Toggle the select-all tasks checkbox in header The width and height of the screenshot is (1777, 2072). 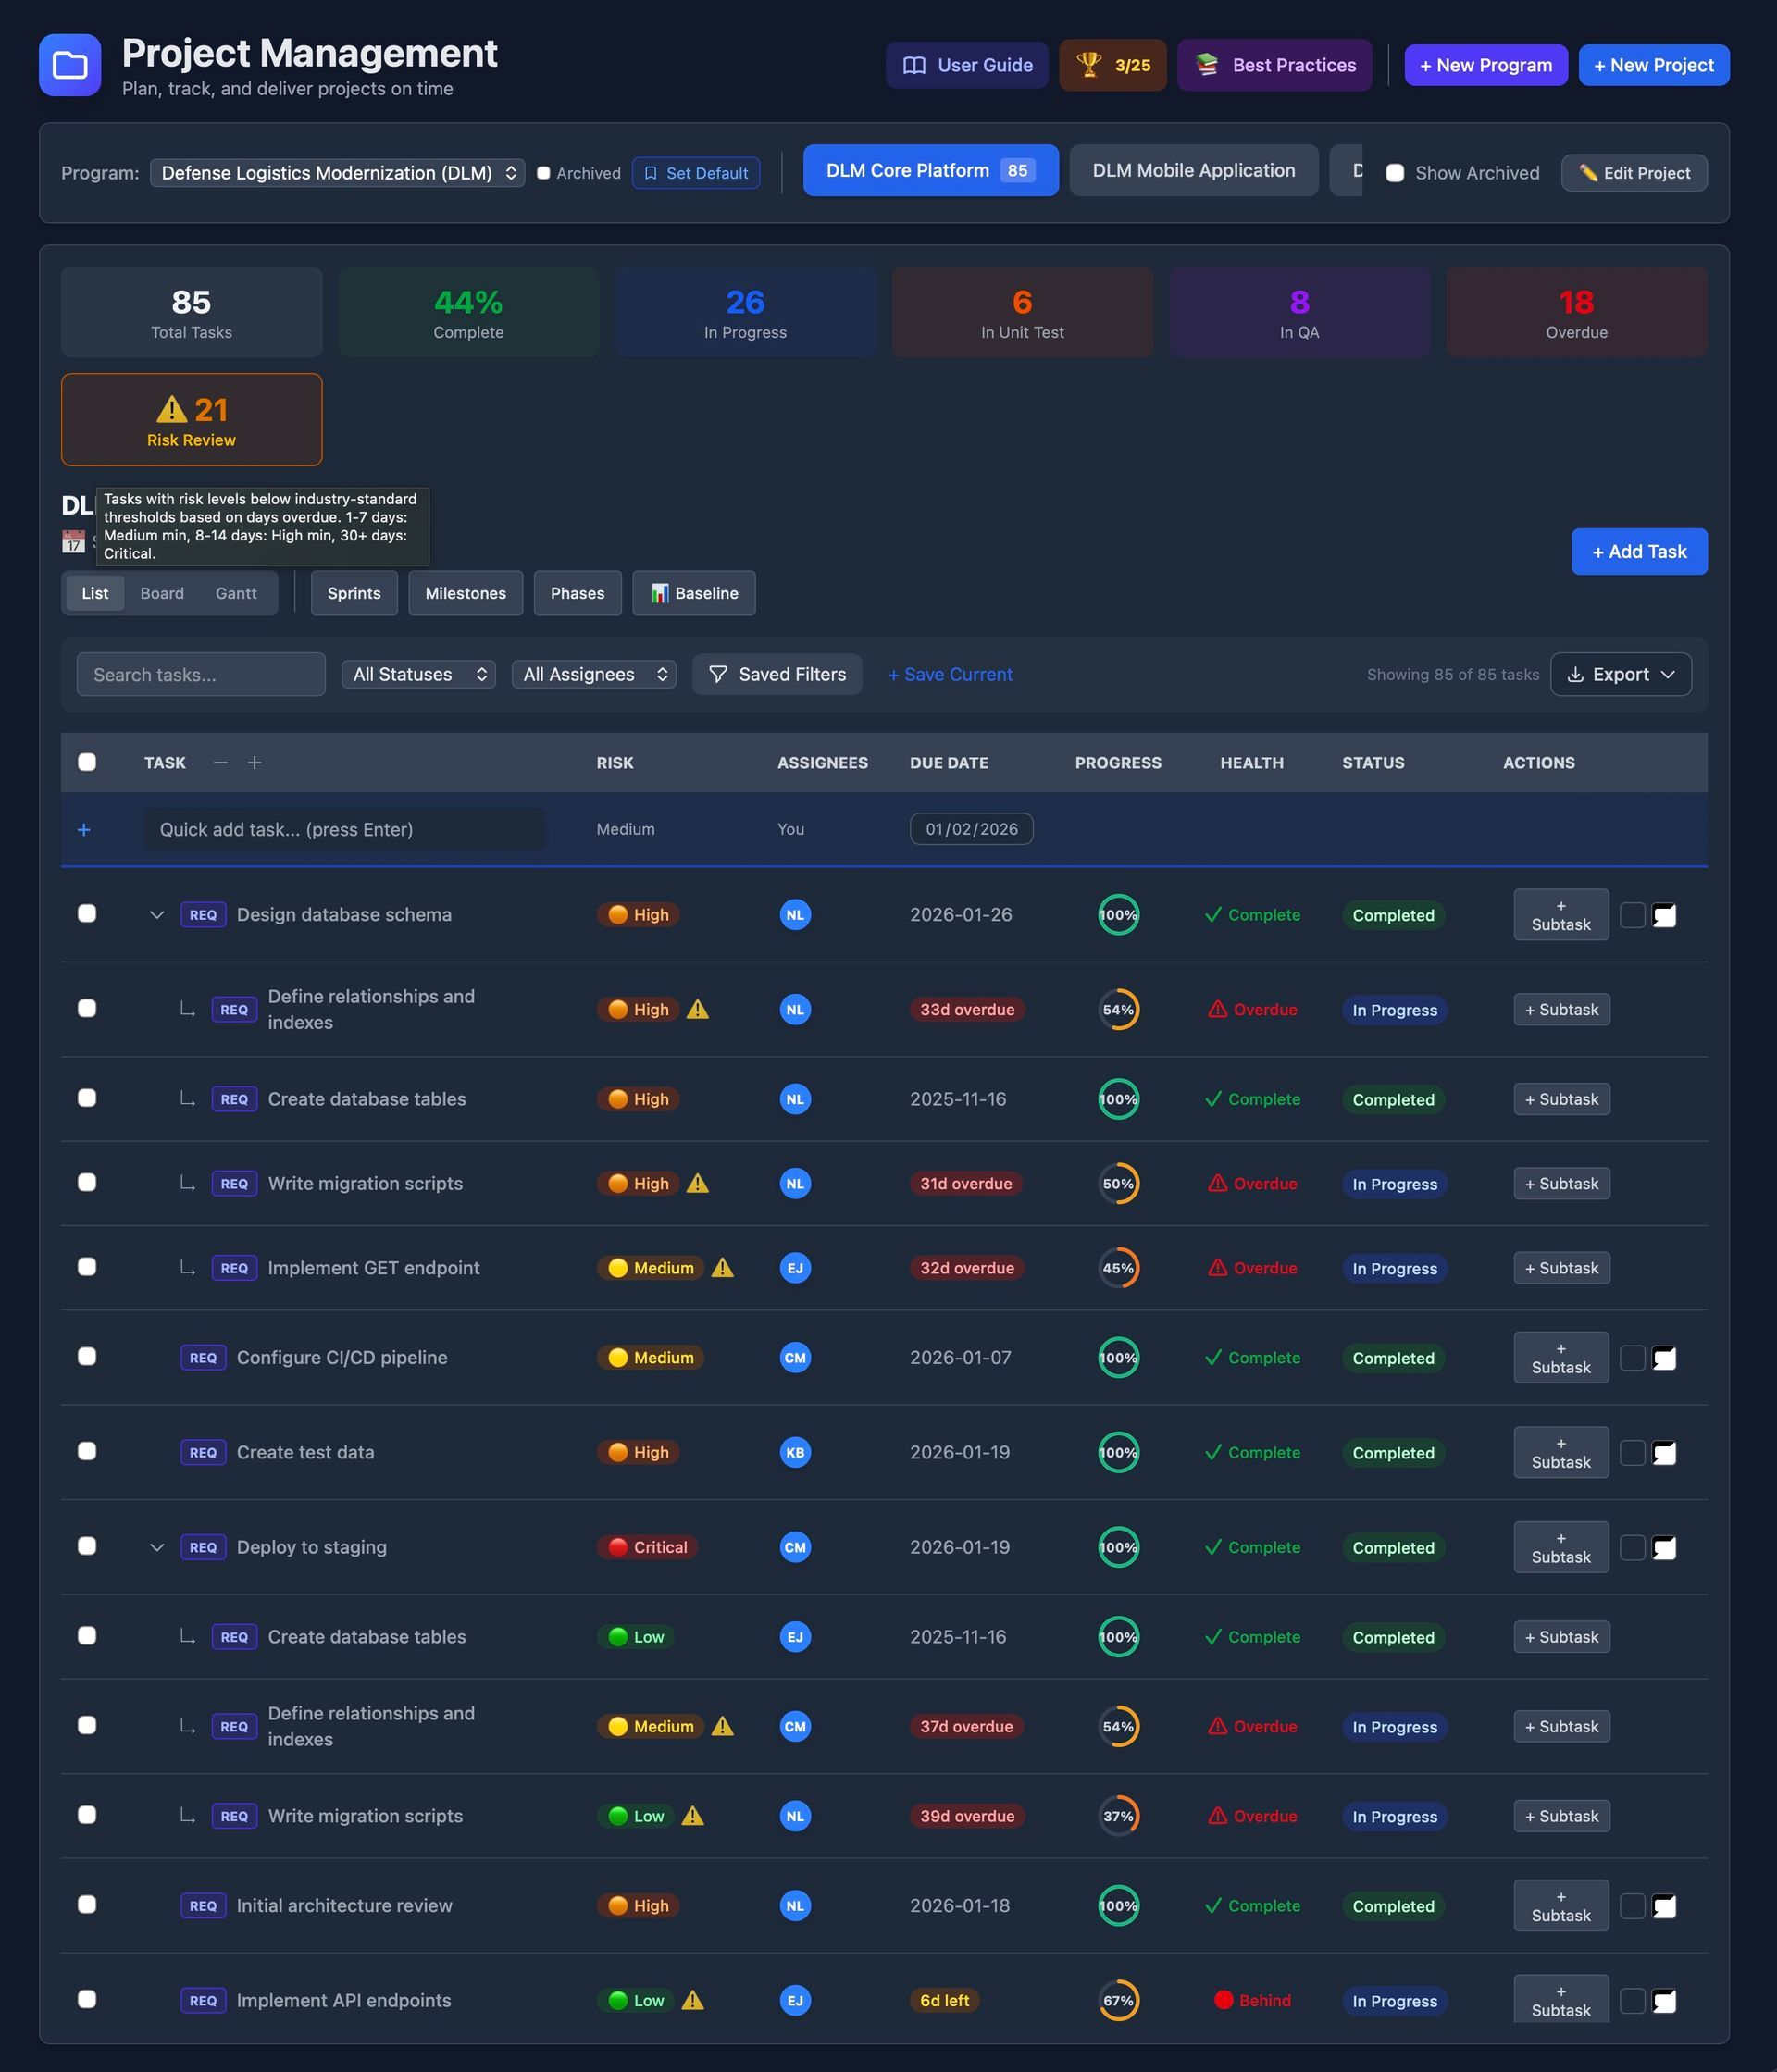(87, 763)
